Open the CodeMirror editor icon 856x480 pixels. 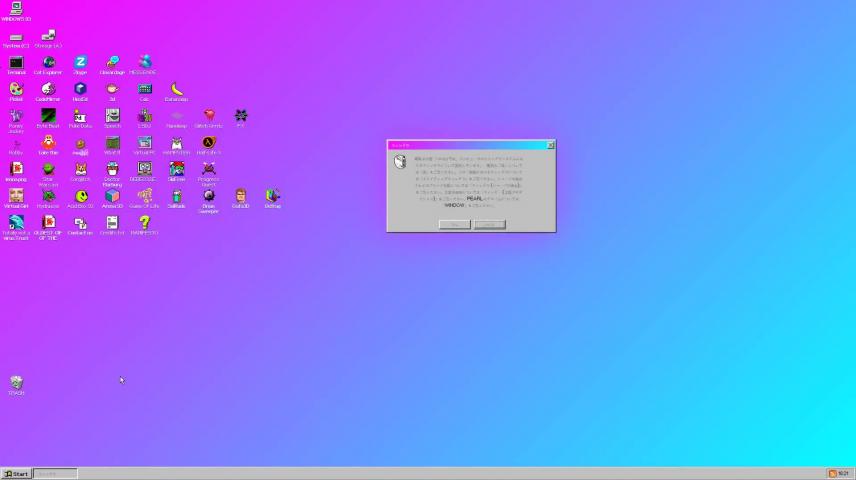tap(48, 92)
